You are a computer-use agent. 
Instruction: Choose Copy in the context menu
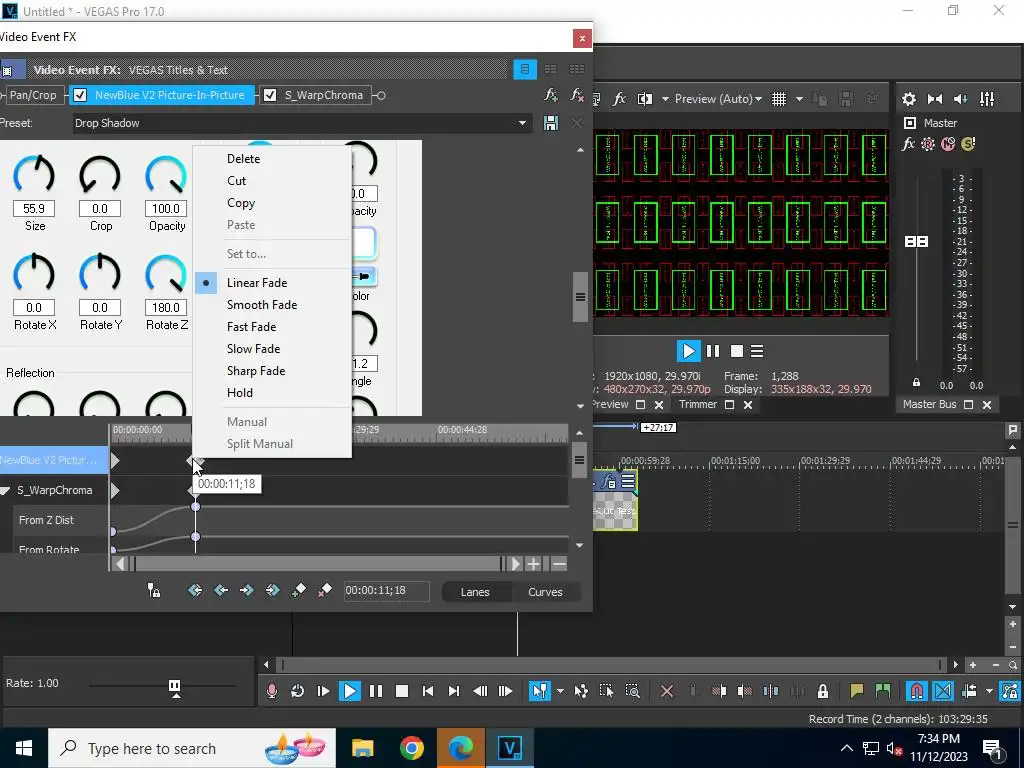241,203
